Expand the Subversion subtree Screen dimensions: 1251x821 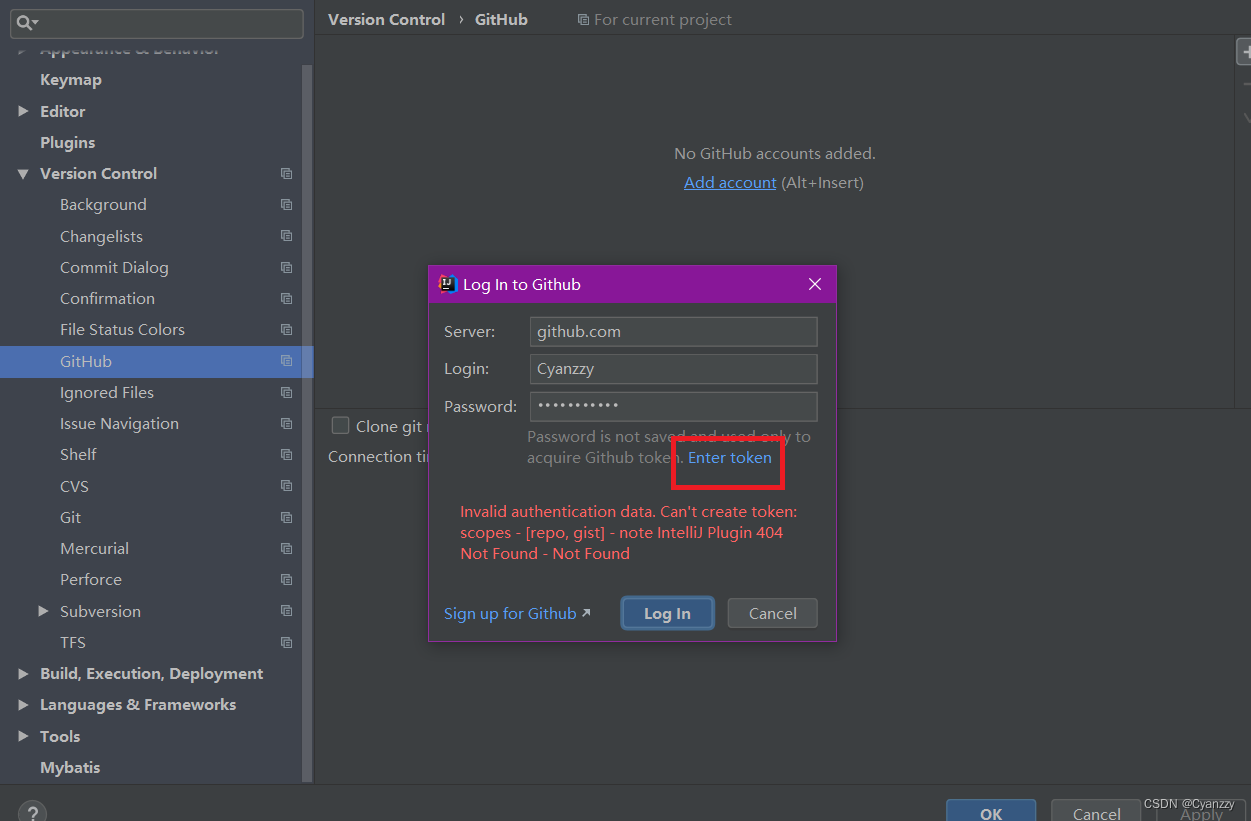(x=43, y=611)
